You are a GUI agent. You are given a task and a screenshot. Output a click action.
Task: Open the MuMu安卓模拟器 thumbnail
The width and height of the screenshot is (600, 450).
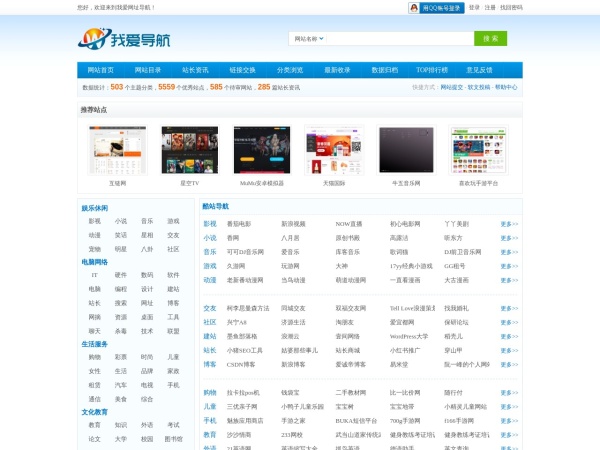261,151
